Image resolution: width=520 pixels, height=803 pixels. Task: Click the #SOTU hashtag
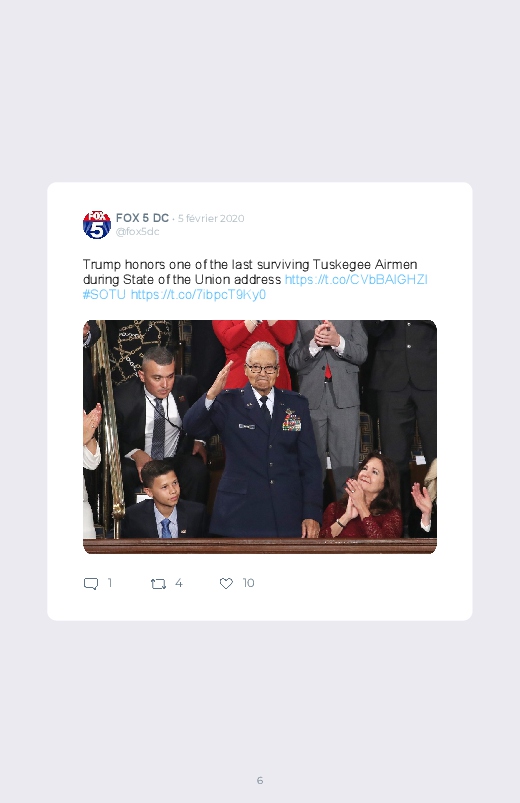click(104, 294)
